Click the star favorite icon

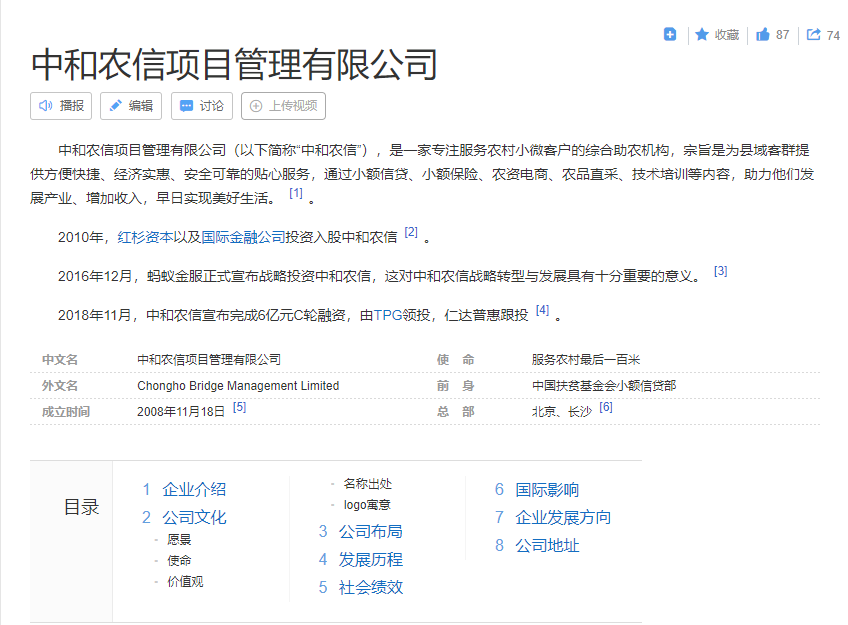click(x=702, y=35)
